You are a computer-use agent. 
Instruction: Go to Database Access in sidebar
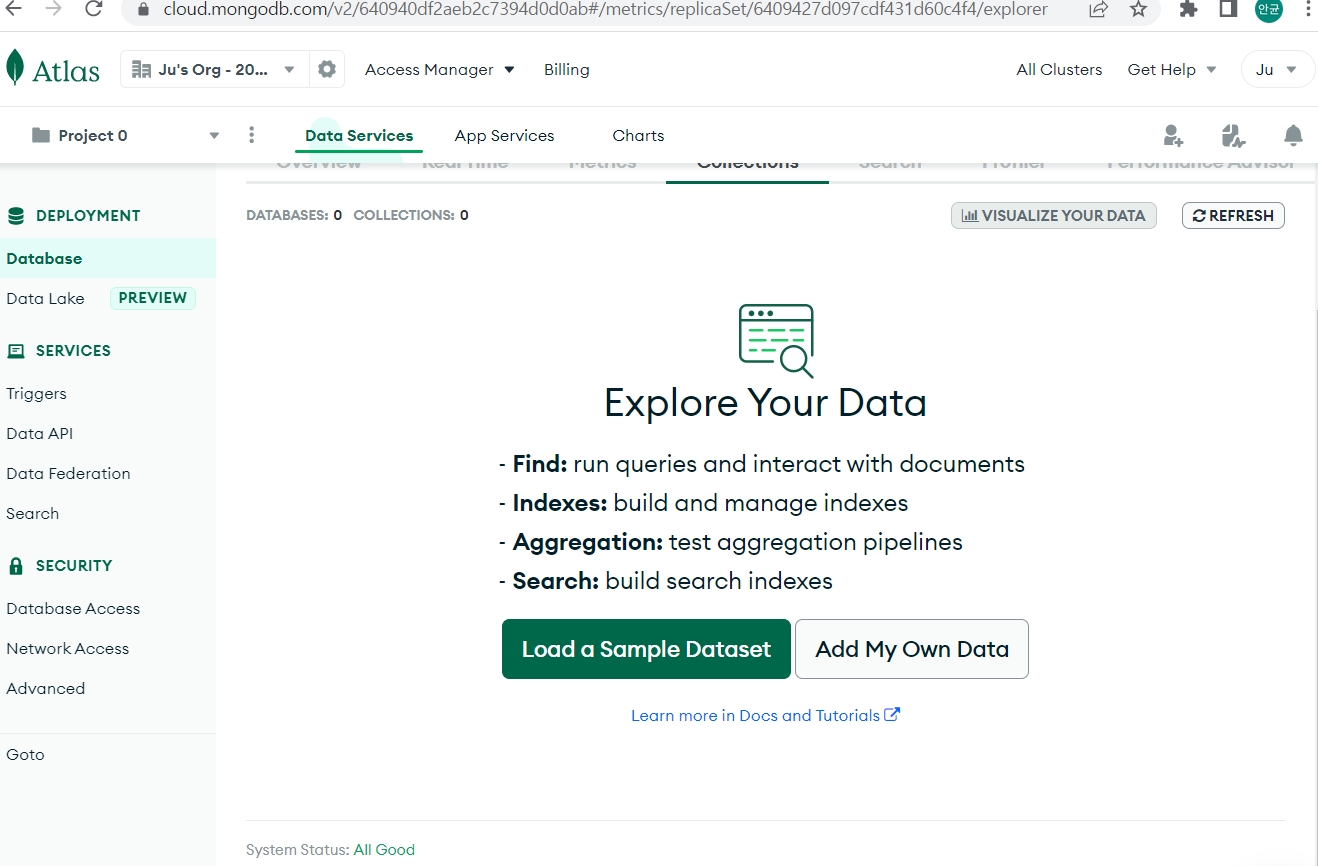tap(73, 609)
